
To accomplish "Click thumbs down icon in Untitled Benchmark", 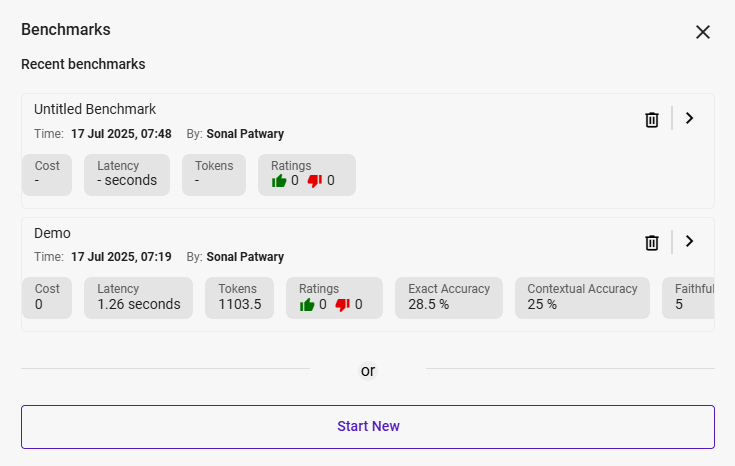I will coord(315,181).
